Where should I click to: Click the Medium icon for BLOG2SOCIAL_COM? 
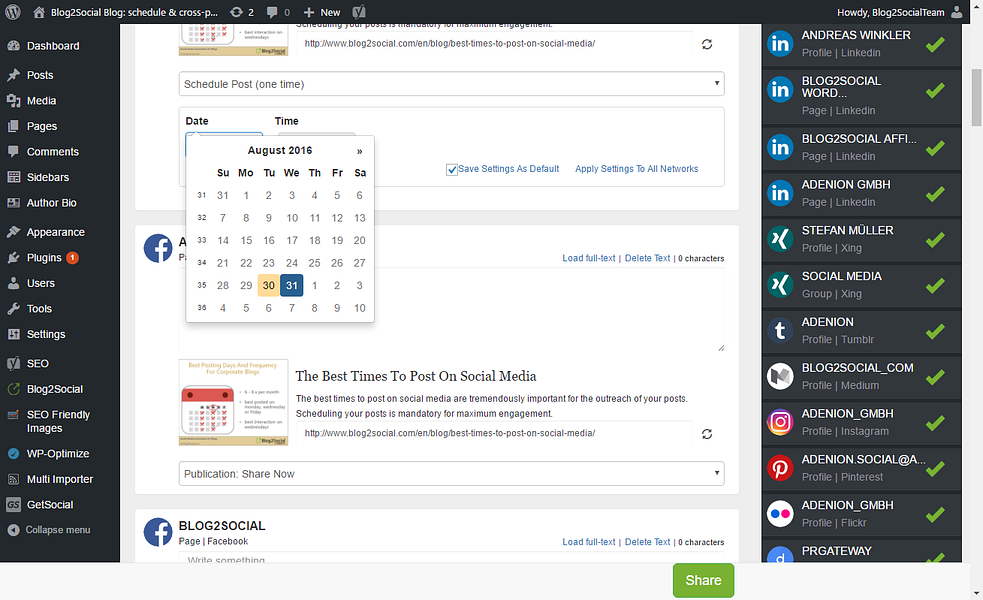click(x=780, y=376)
